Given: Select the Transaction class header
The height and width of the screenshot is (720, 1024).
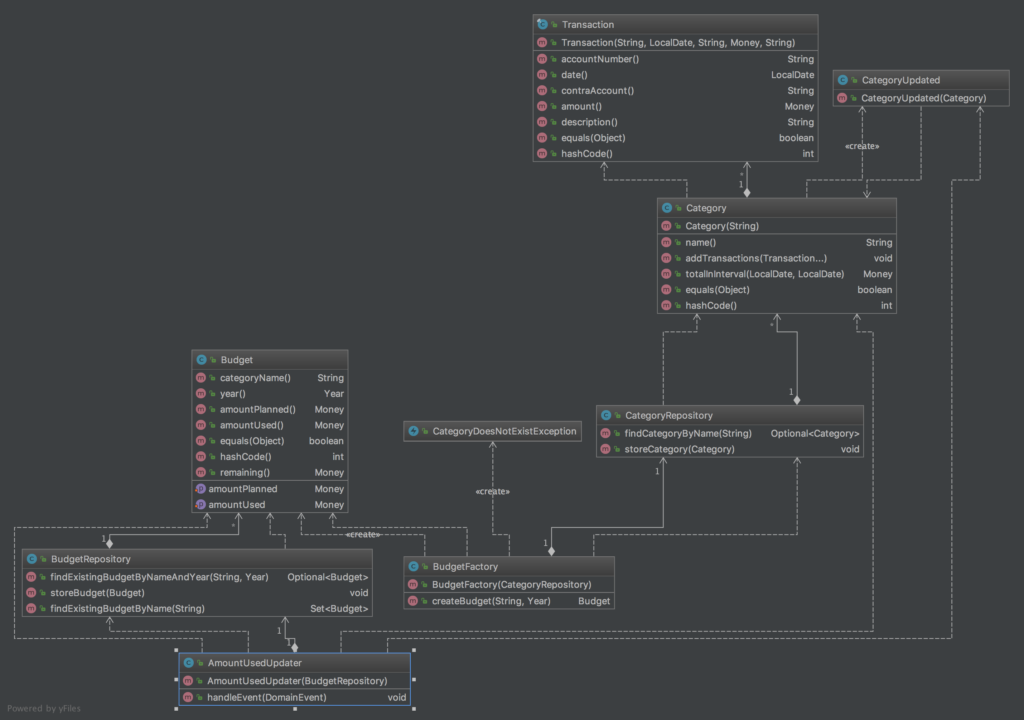Looking at the screenshot, I should pyautogui.click(x=675, y=24).
